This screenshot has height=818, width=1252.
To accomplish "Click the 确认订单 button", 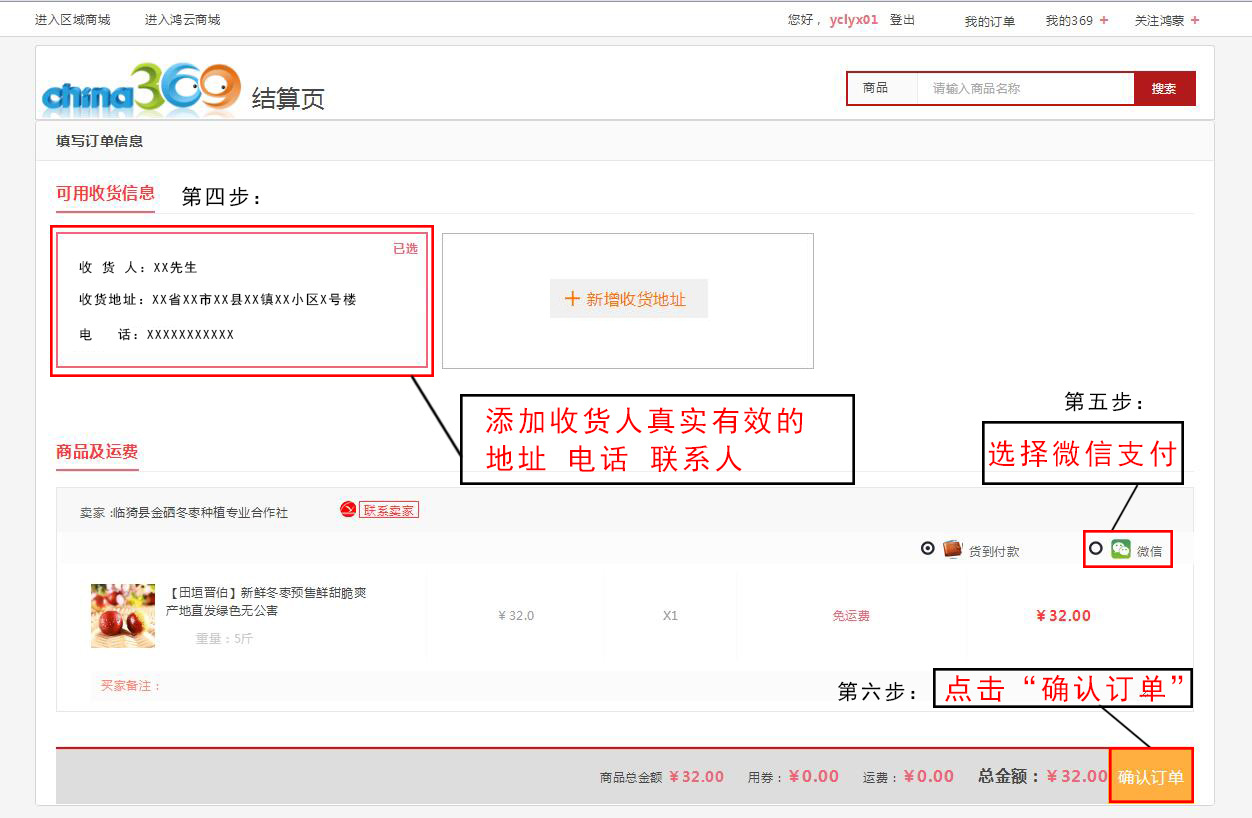I will (x=1151, y=776).
